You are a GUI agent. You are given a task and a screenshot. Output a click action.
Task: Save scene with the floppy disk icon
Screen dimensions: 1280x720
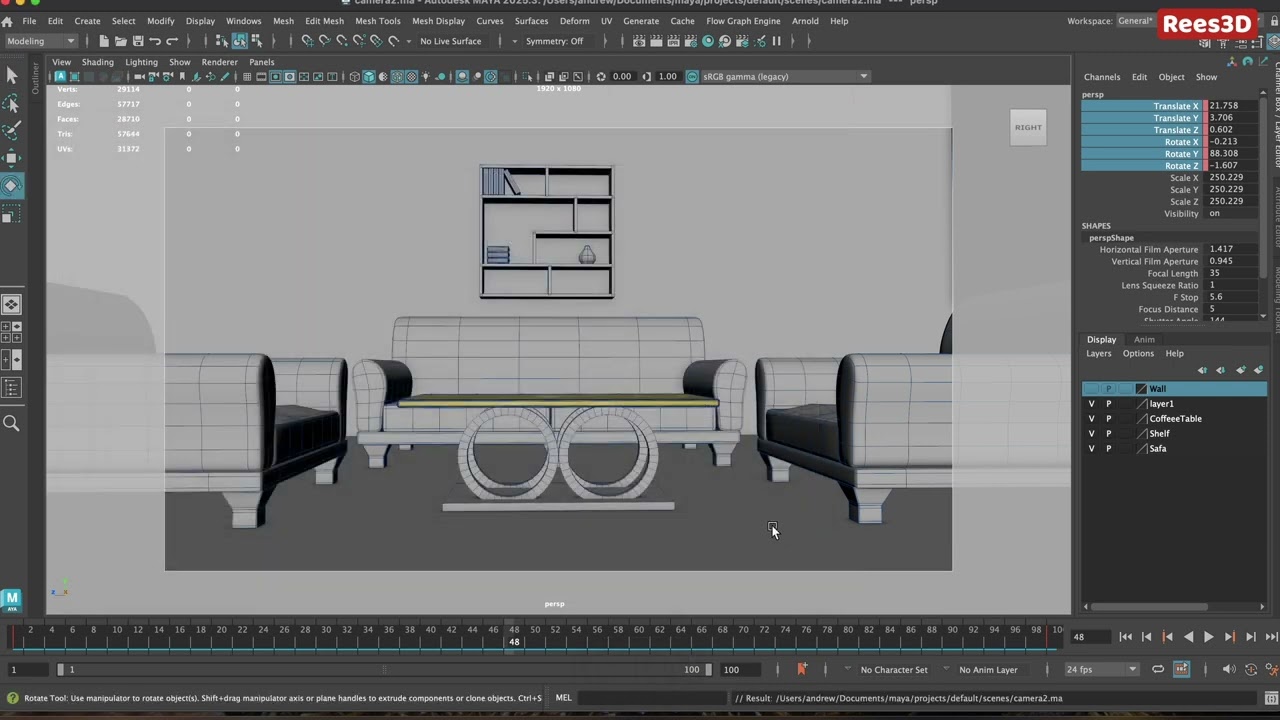[137, 41]
